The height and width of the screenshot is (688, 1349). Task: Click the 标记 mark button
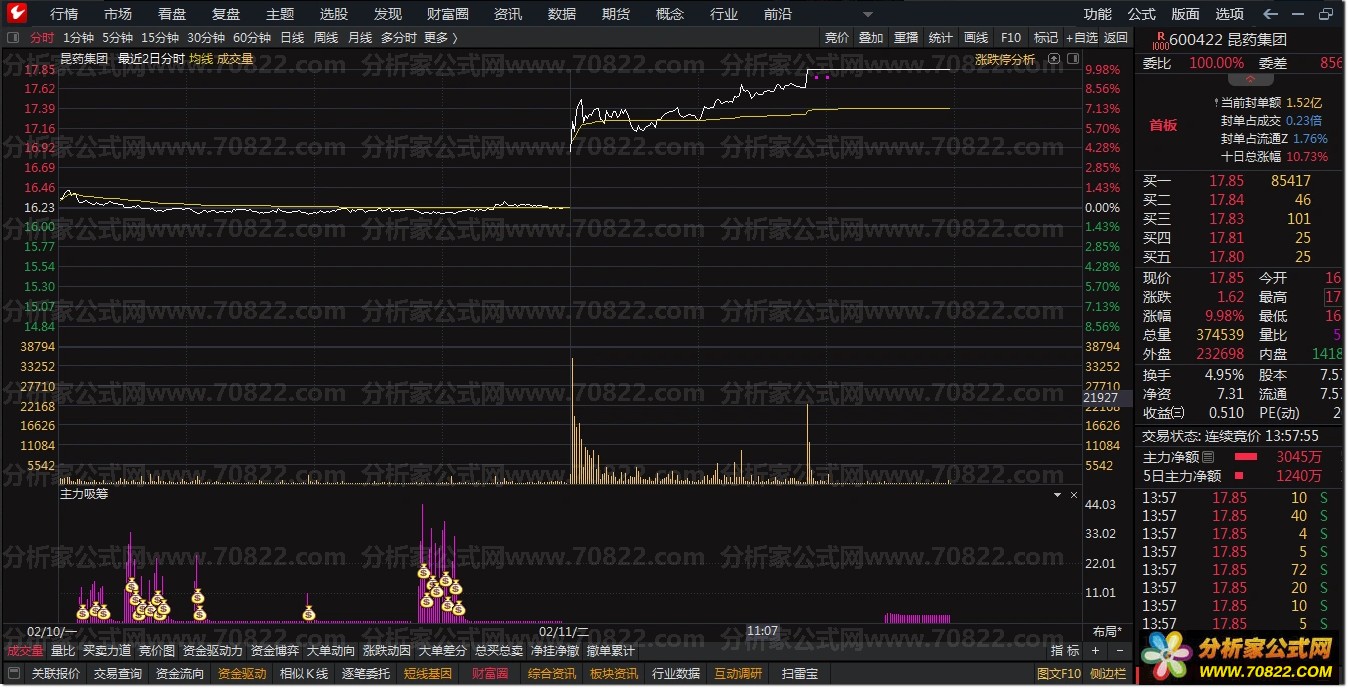pyautogui.click(x=1046, y=37)
